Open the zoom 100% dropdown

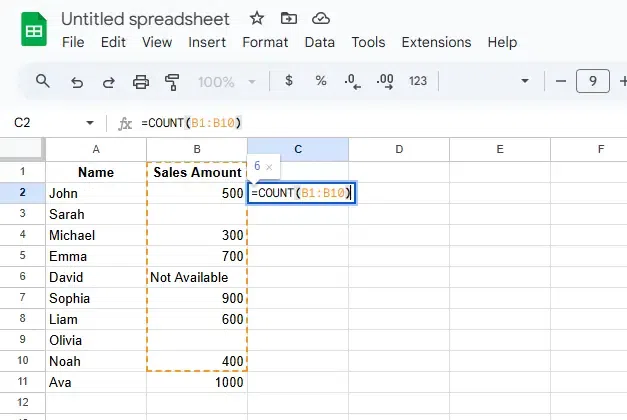227,82
